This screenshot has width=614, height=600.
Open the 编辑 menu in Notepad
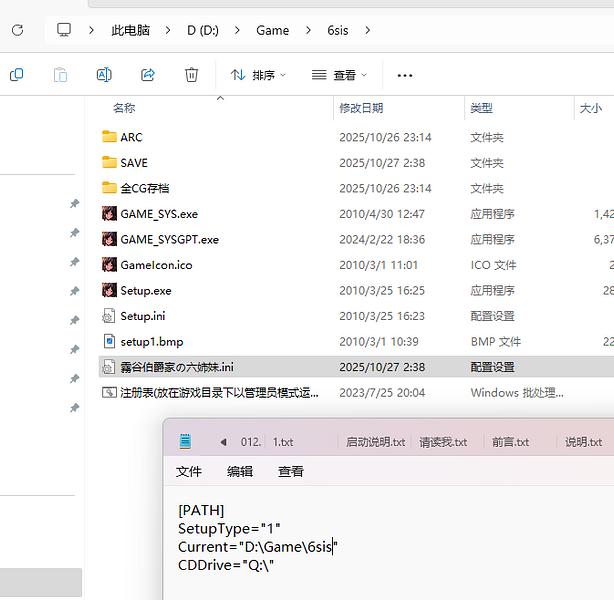[x=240, y=471]
